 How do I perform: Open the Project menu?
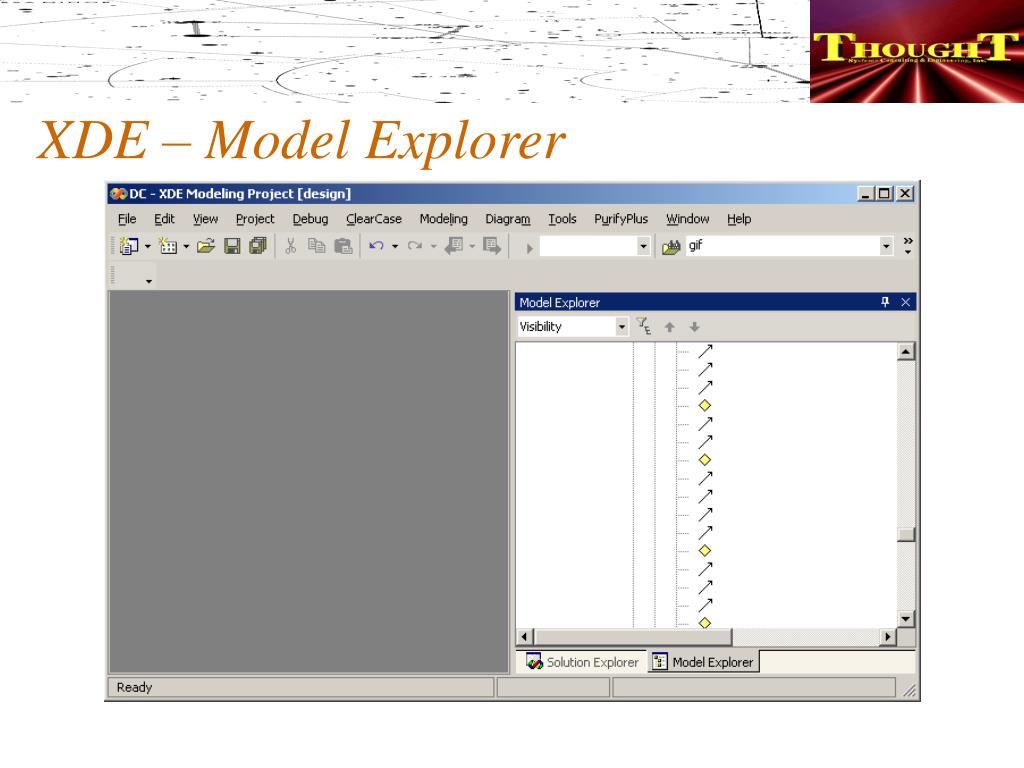point(255,219)
